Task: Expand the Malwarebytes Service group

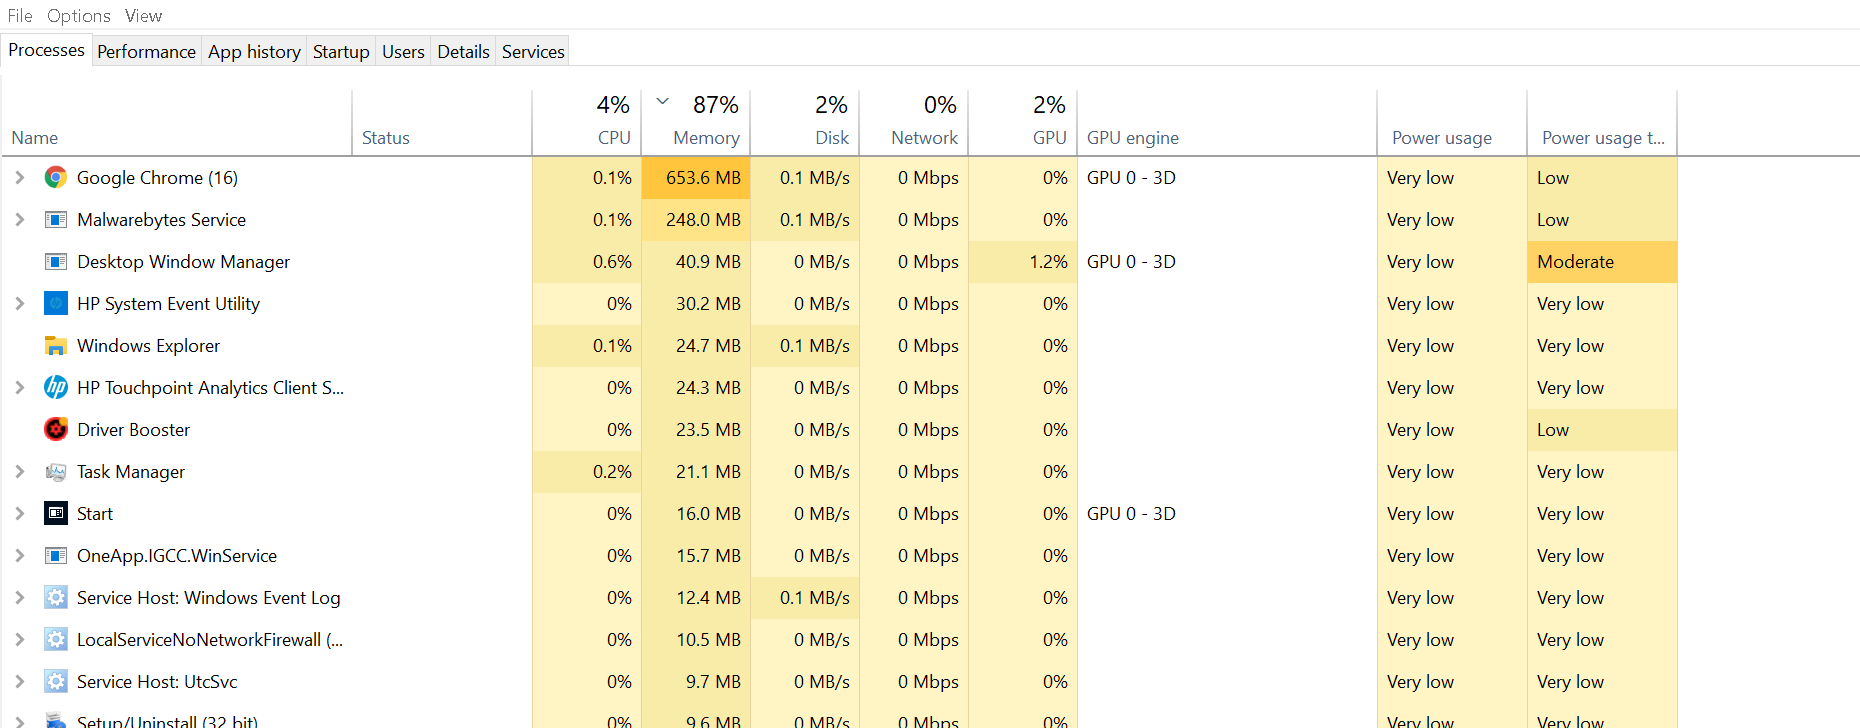Action: 19,220
